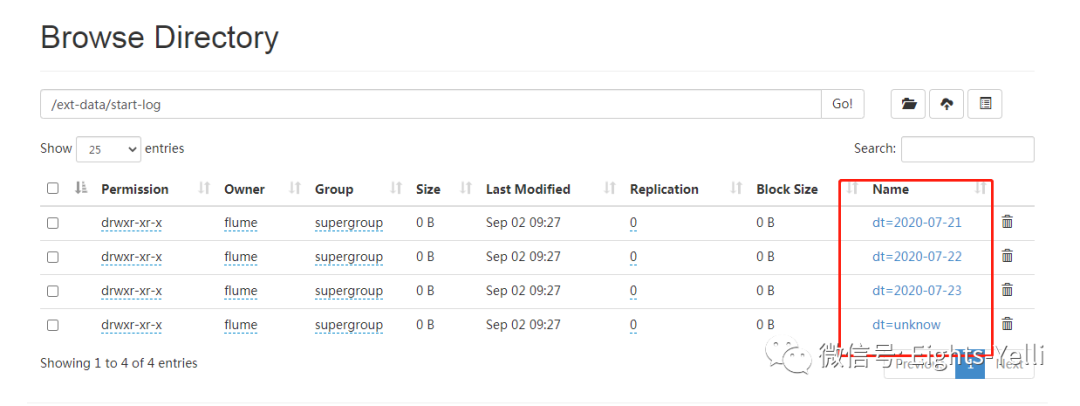This screenshot has width=1080, height=406.
Task: Check the box for dt=unknow row
Action: point(53,325)
